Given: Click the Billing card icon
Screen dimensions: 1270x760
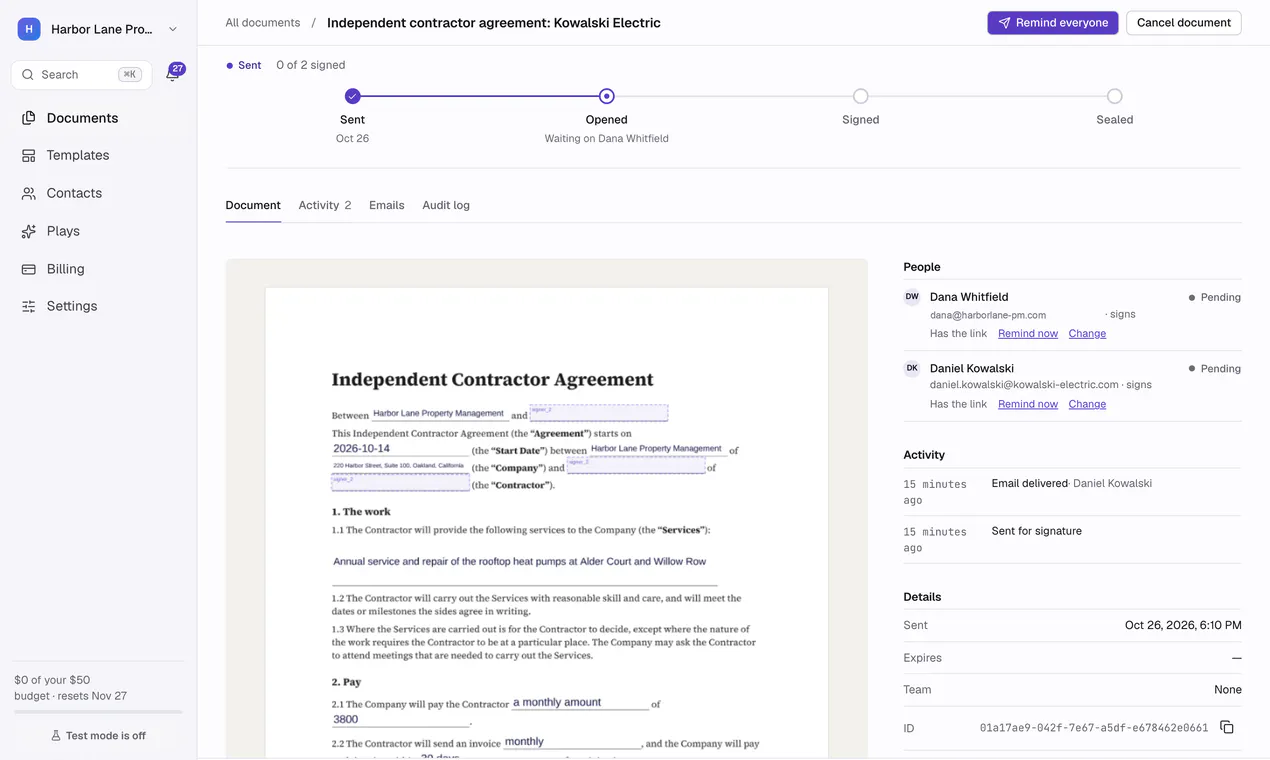Looking at the screenshot, I should [x=29, y=269].
